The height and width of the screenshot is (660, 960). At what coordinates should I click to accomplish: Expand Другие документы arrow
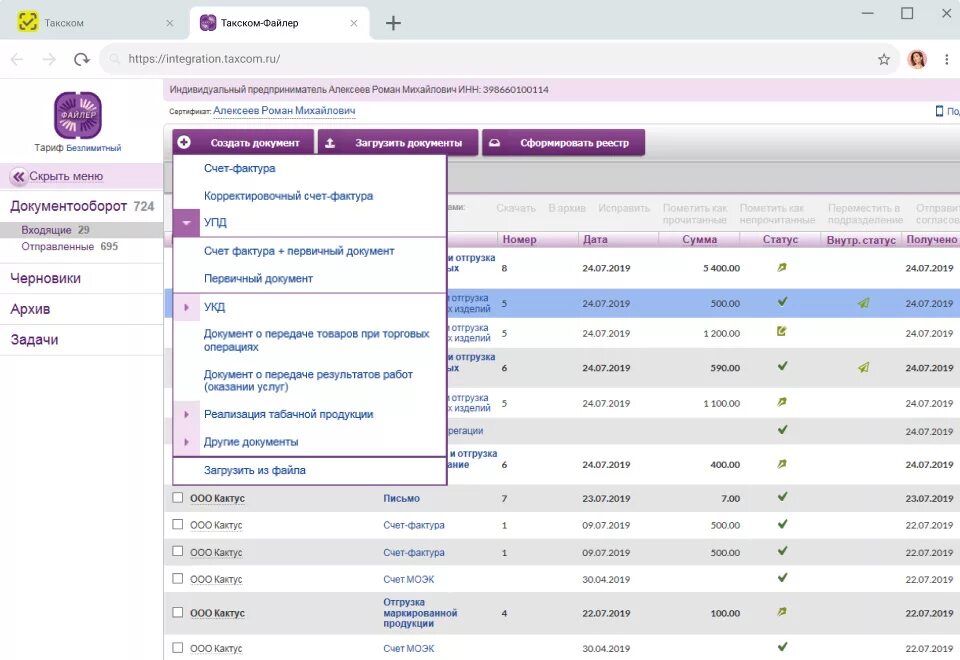pyautogui.click(x=186, y=442)
